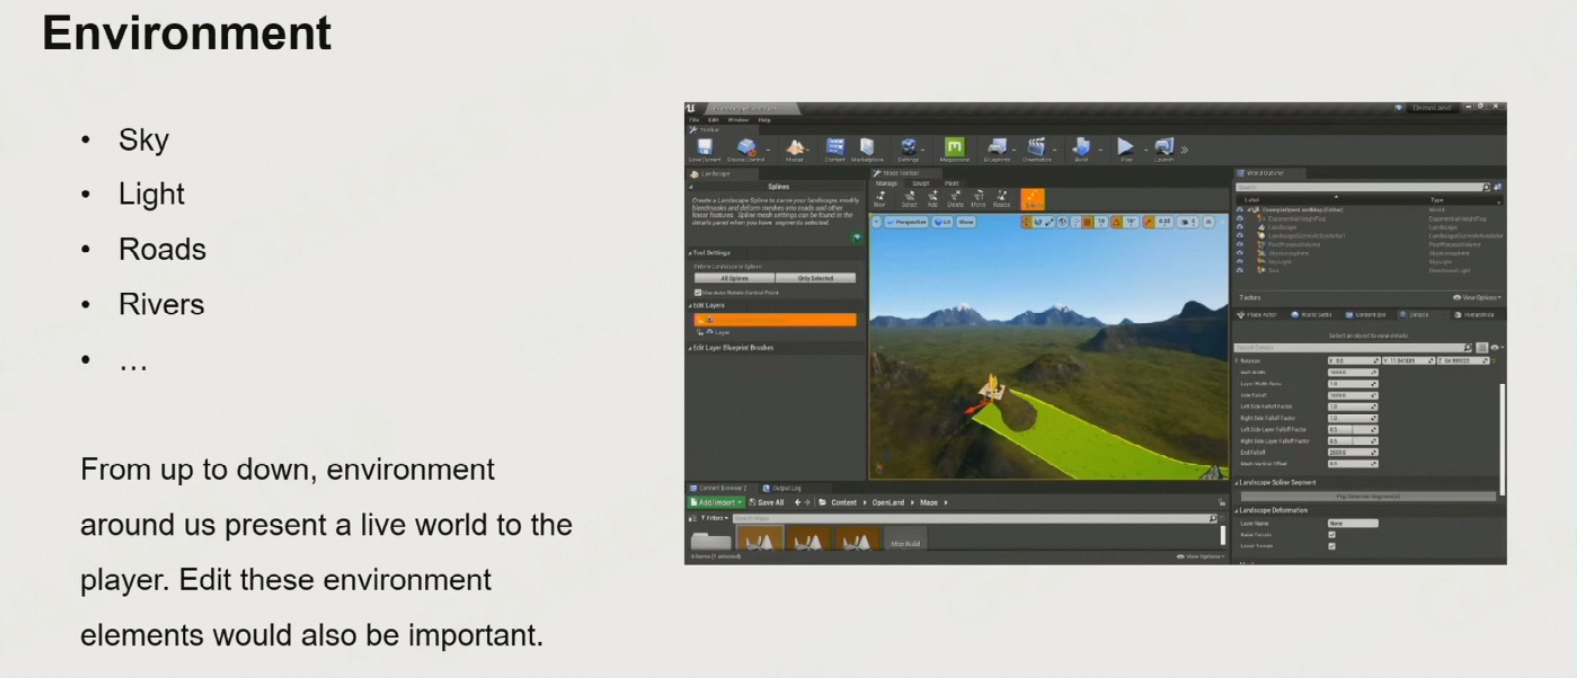The image size is (1577, 678).
Task: Click the Unreal Engine logo icon
Action: pyautogui.click(x=691, y=108)
